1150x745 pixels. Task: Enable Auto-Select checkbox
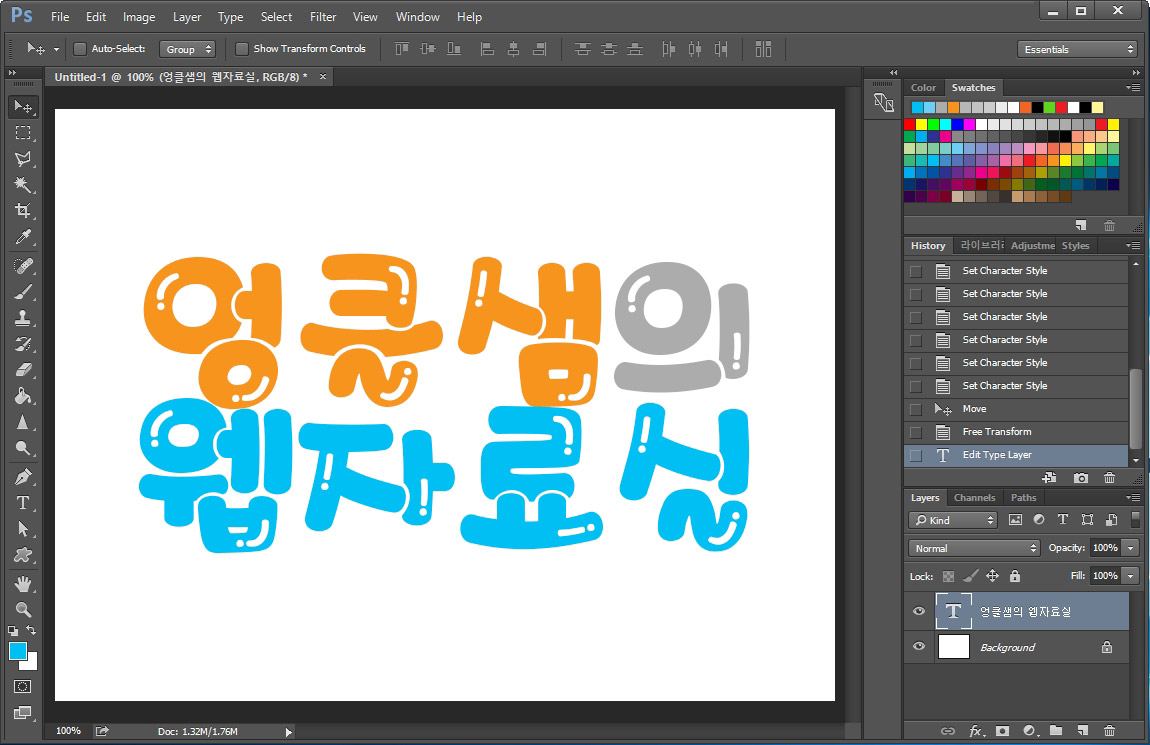pos(80,49)
